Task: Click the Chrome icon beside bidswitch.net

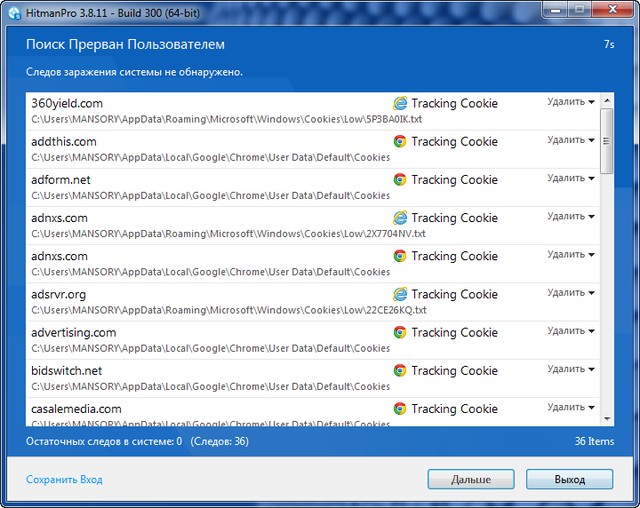Action: 400,370
